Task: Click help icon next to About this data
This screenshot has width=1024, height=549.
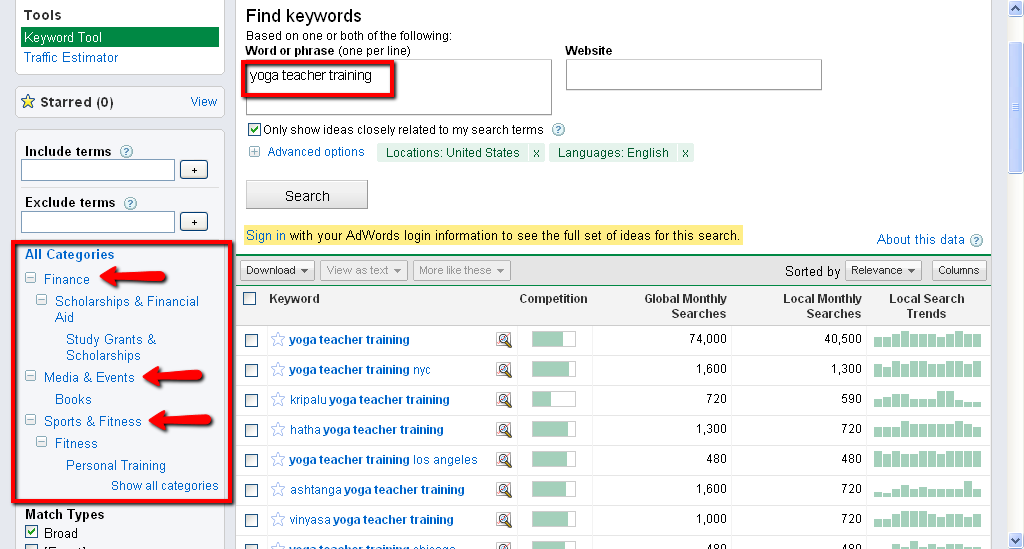Action: (x=976, y=240)
